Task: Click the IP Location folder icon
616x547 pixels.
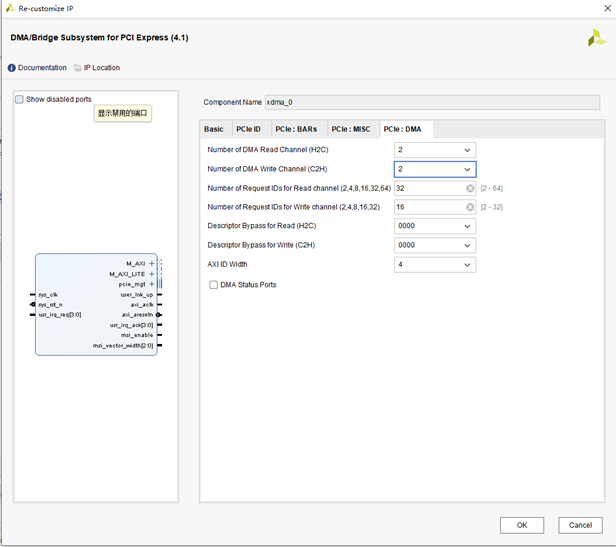Action: 78,68
